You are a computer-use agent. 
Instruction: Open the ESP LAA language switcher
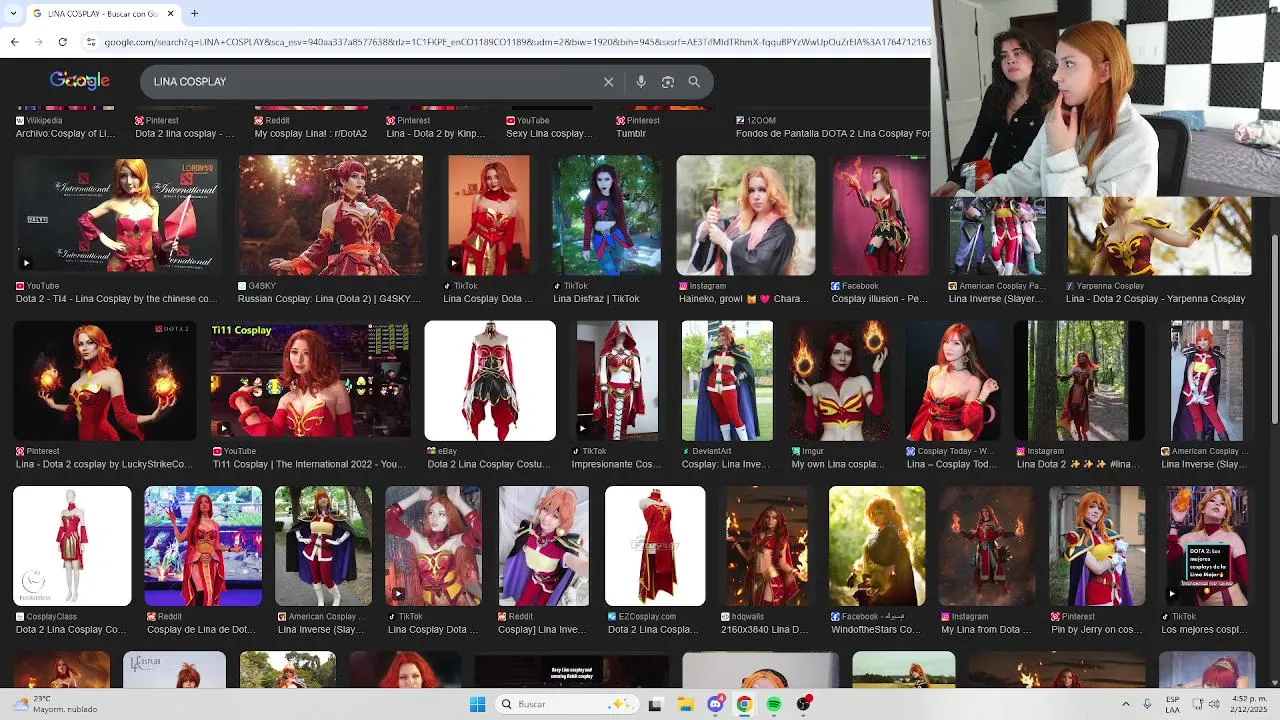pos(1173,704)
